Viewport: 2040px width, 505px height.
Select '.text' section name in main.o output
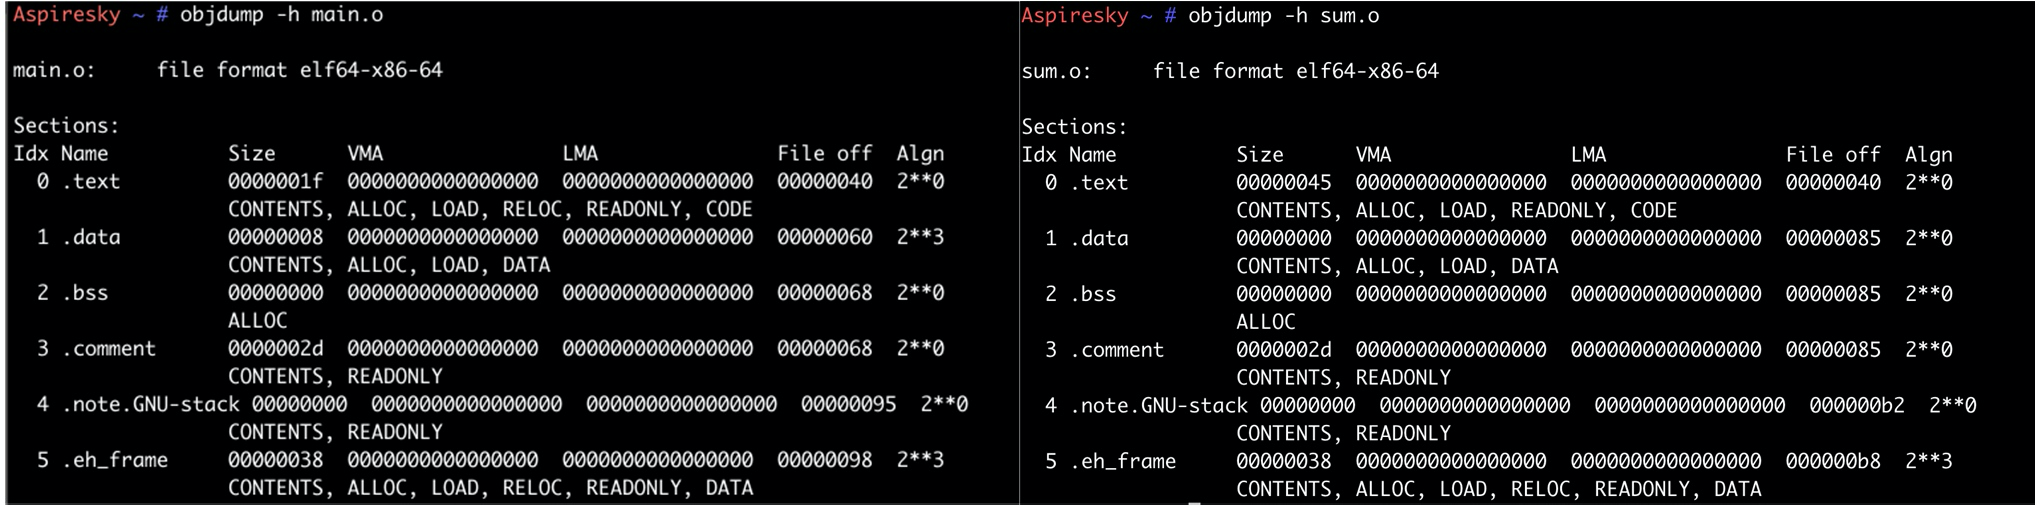click(x=90, y=182)
